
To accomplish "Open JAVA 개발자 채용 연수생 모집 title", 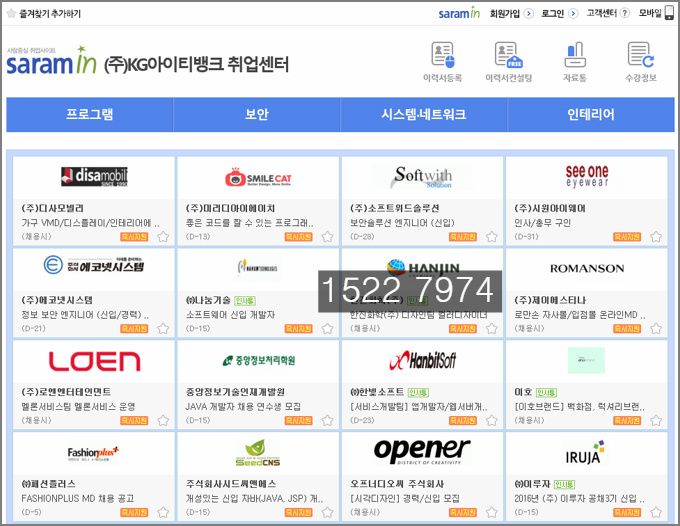I will (x=243, y=407).
